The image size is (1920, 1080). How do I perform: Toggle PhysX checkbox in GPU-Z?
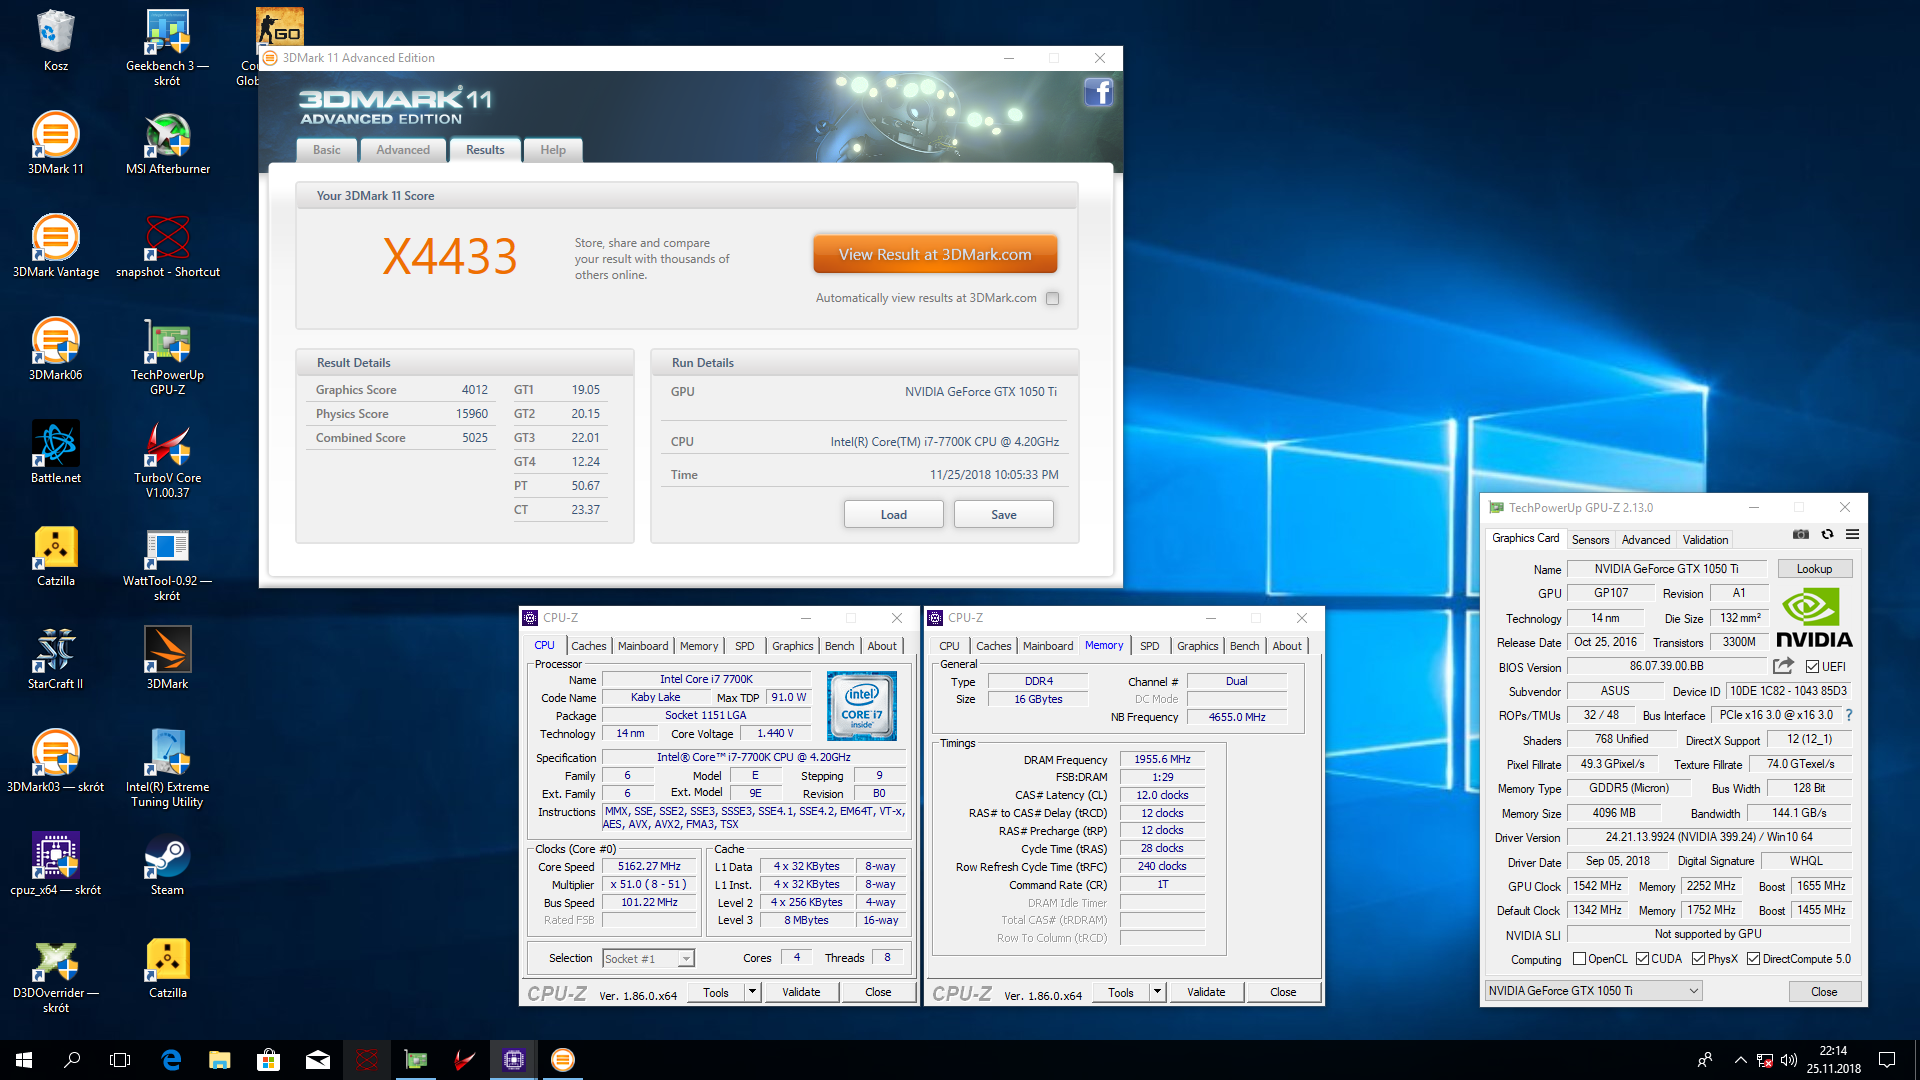pyautogui.click(x=1698, y=959)
